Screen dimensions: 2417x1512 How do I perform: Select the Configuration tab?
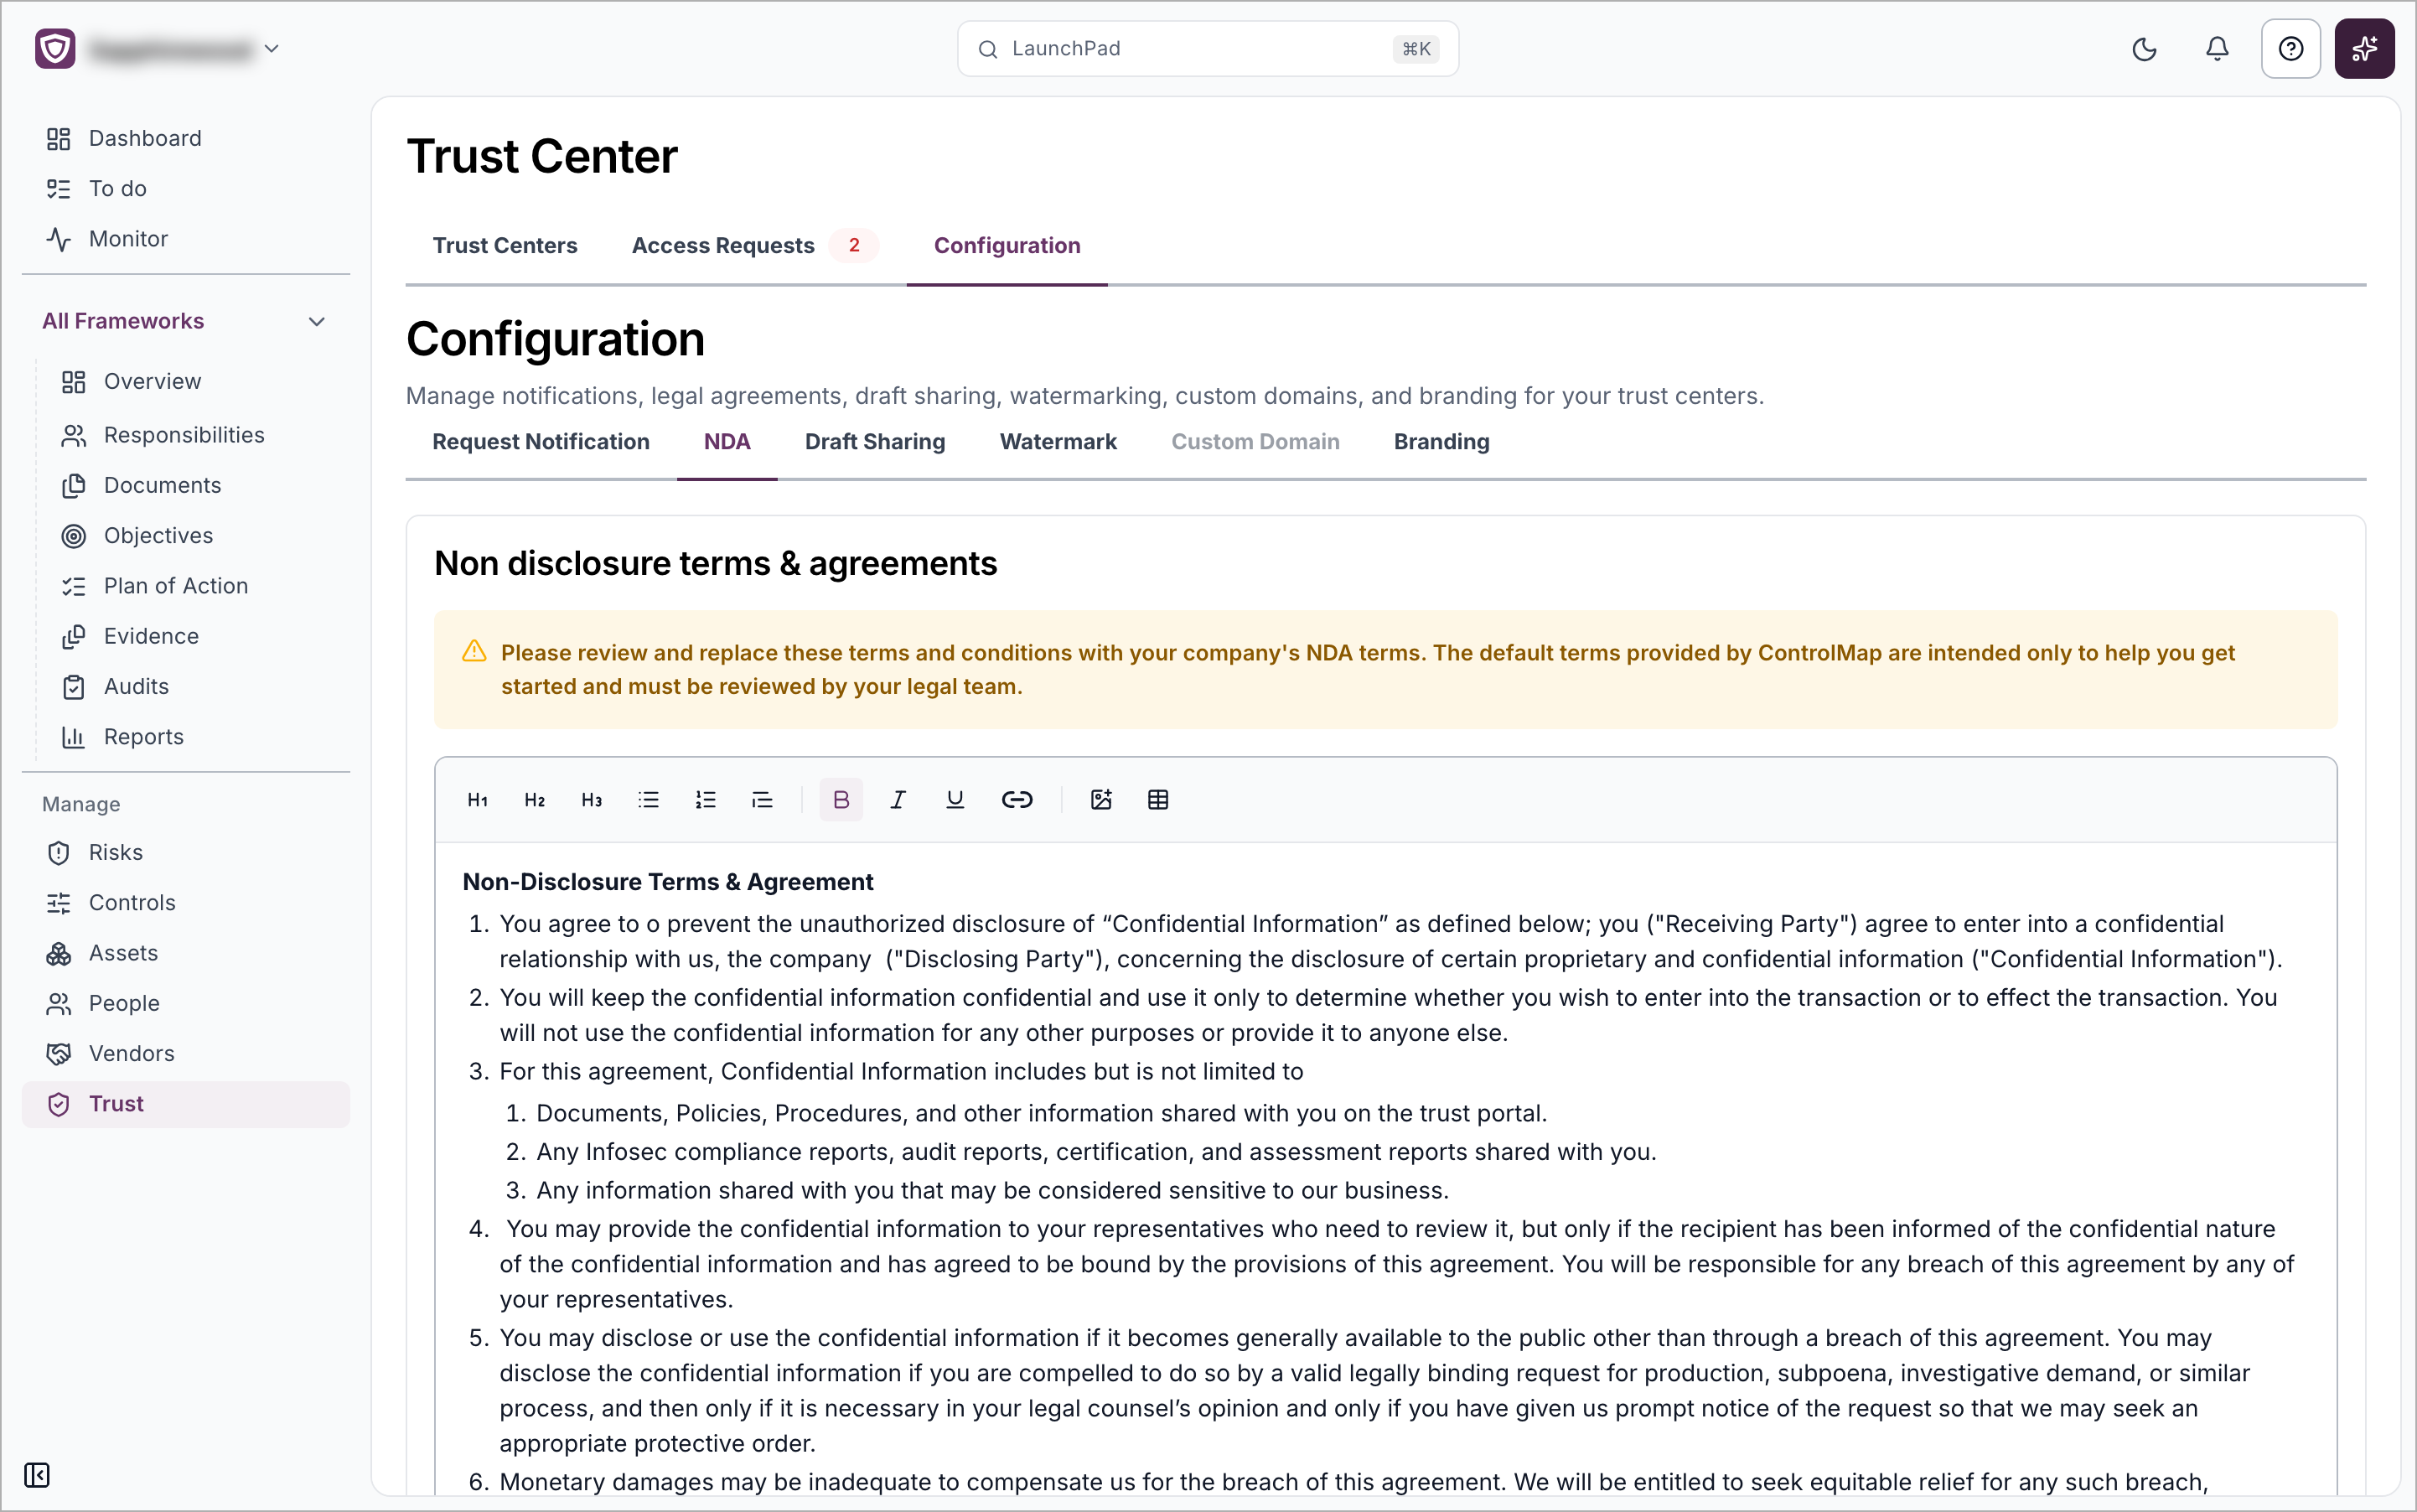coord(1007,245)
